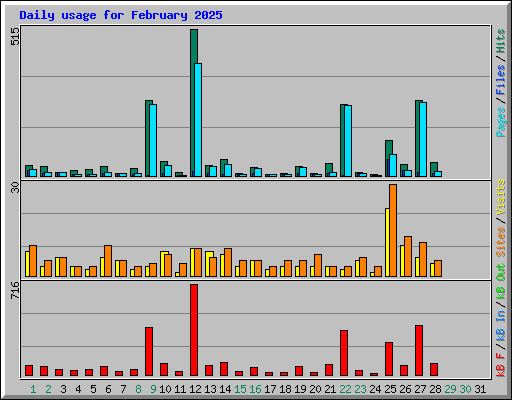Select the tallest red kB F bar, day 12
The height and width of the screenshot is (400, 512).
pos(194,330)
